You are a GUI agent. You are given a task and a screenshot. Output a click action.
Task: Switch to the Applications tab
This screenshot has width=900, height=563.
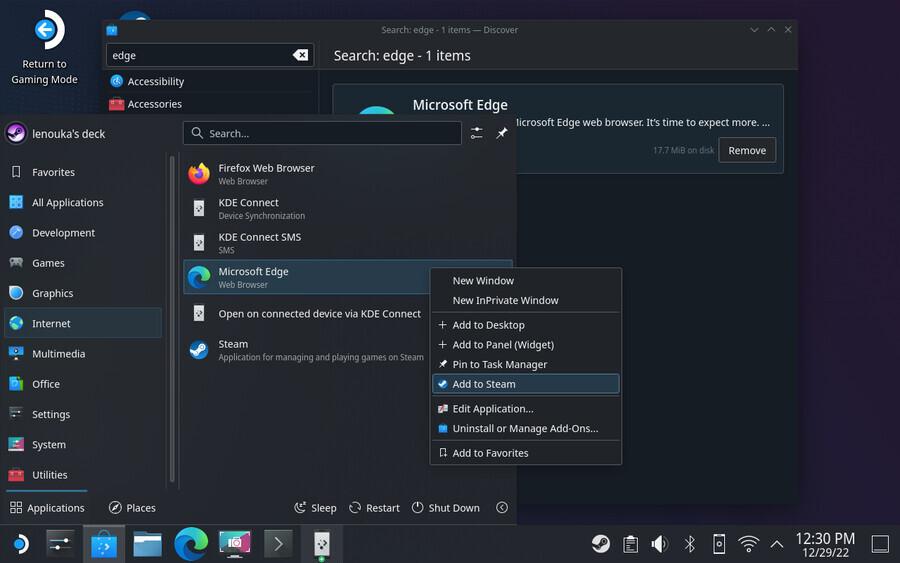point(47,507)
